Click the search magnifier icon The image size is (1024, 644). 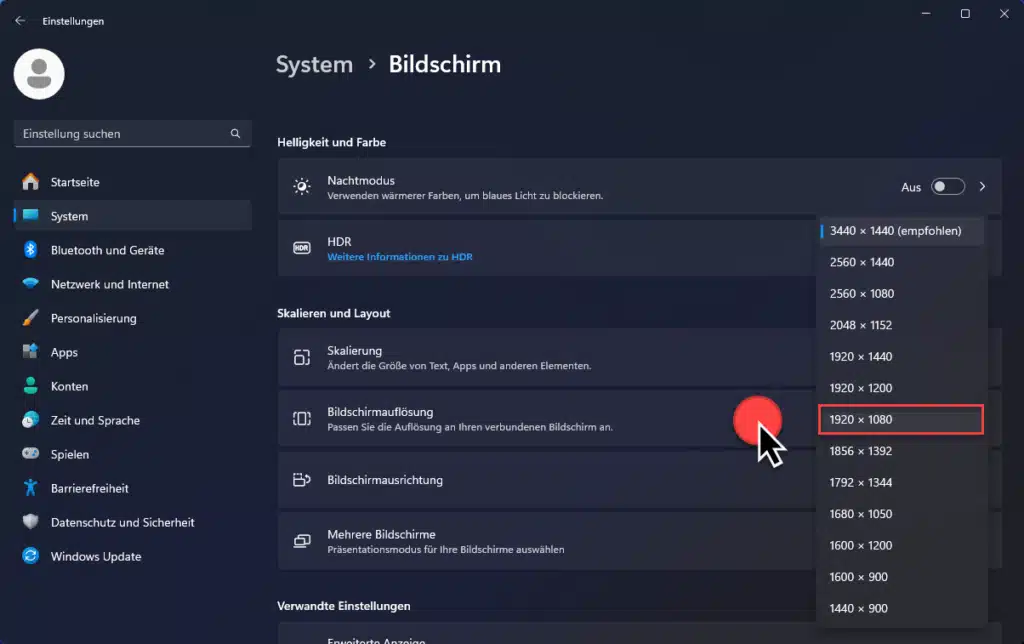pos(235,133)
